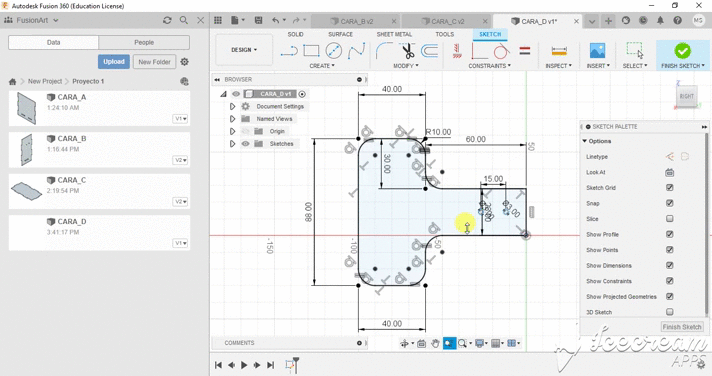712x376 pixels.
Task: Expand the Named Views tree node
Action: tap(232, 119)
